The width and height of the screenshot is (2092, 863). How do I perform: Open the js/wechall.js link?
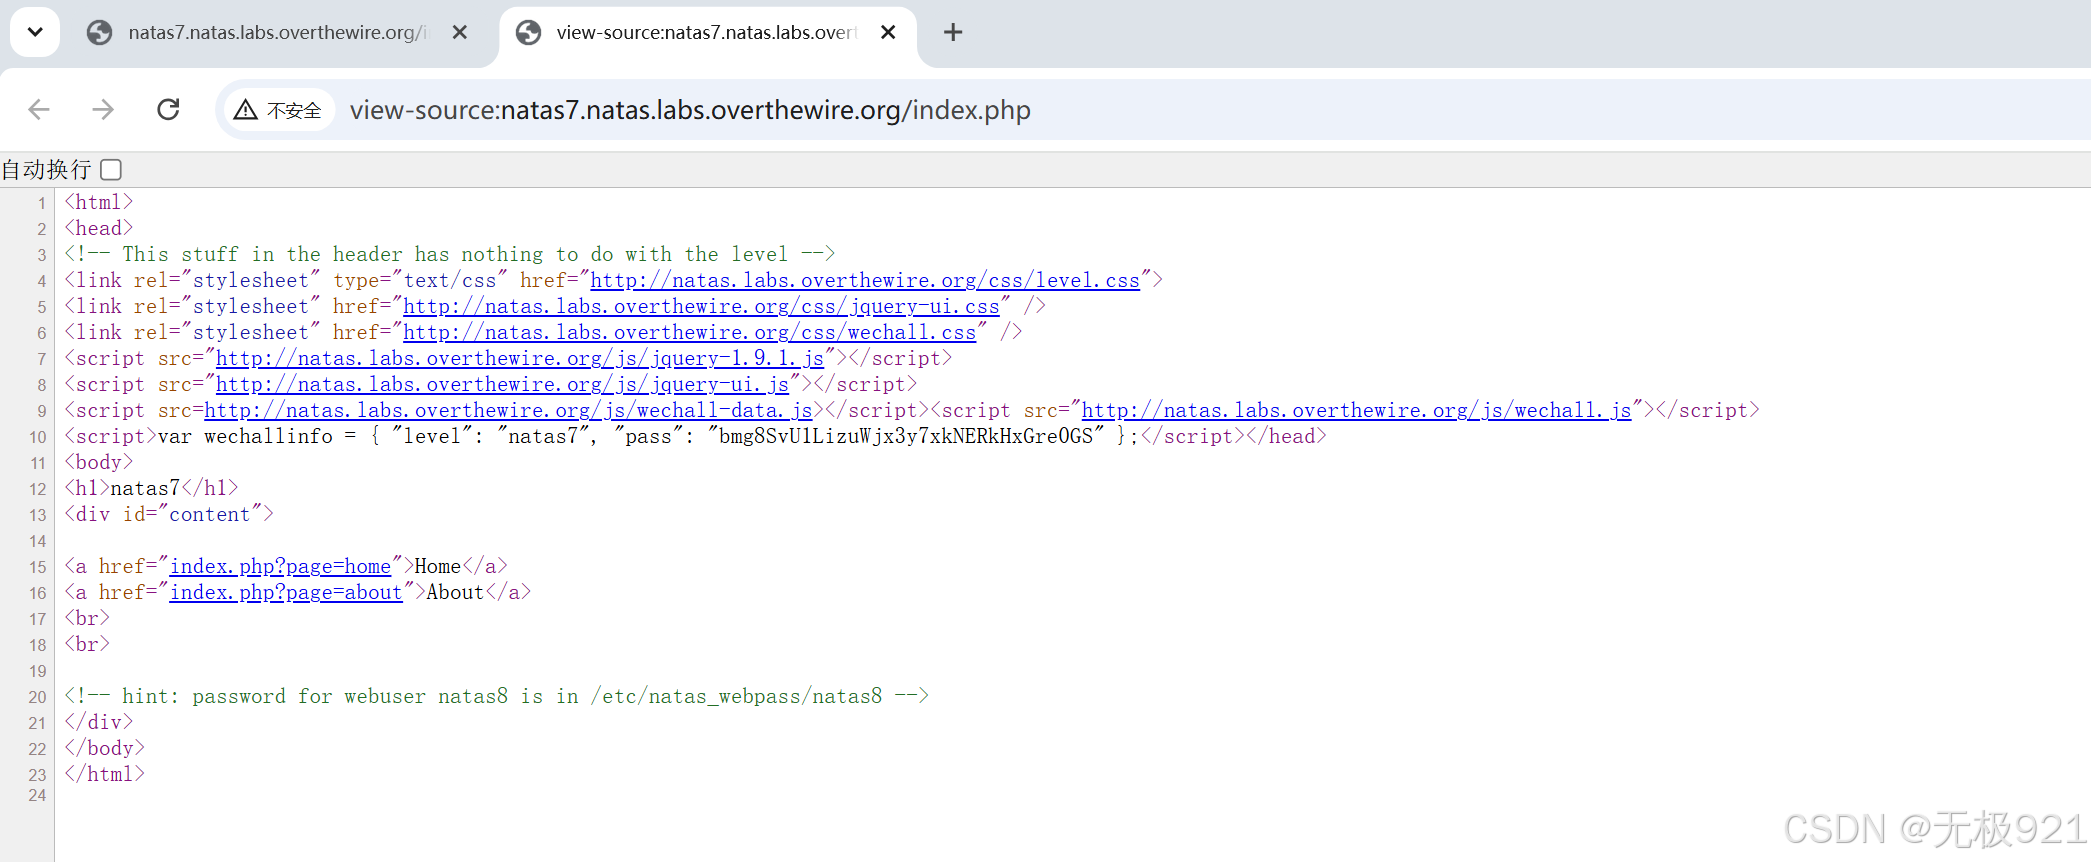click(x=1356, y=411)
